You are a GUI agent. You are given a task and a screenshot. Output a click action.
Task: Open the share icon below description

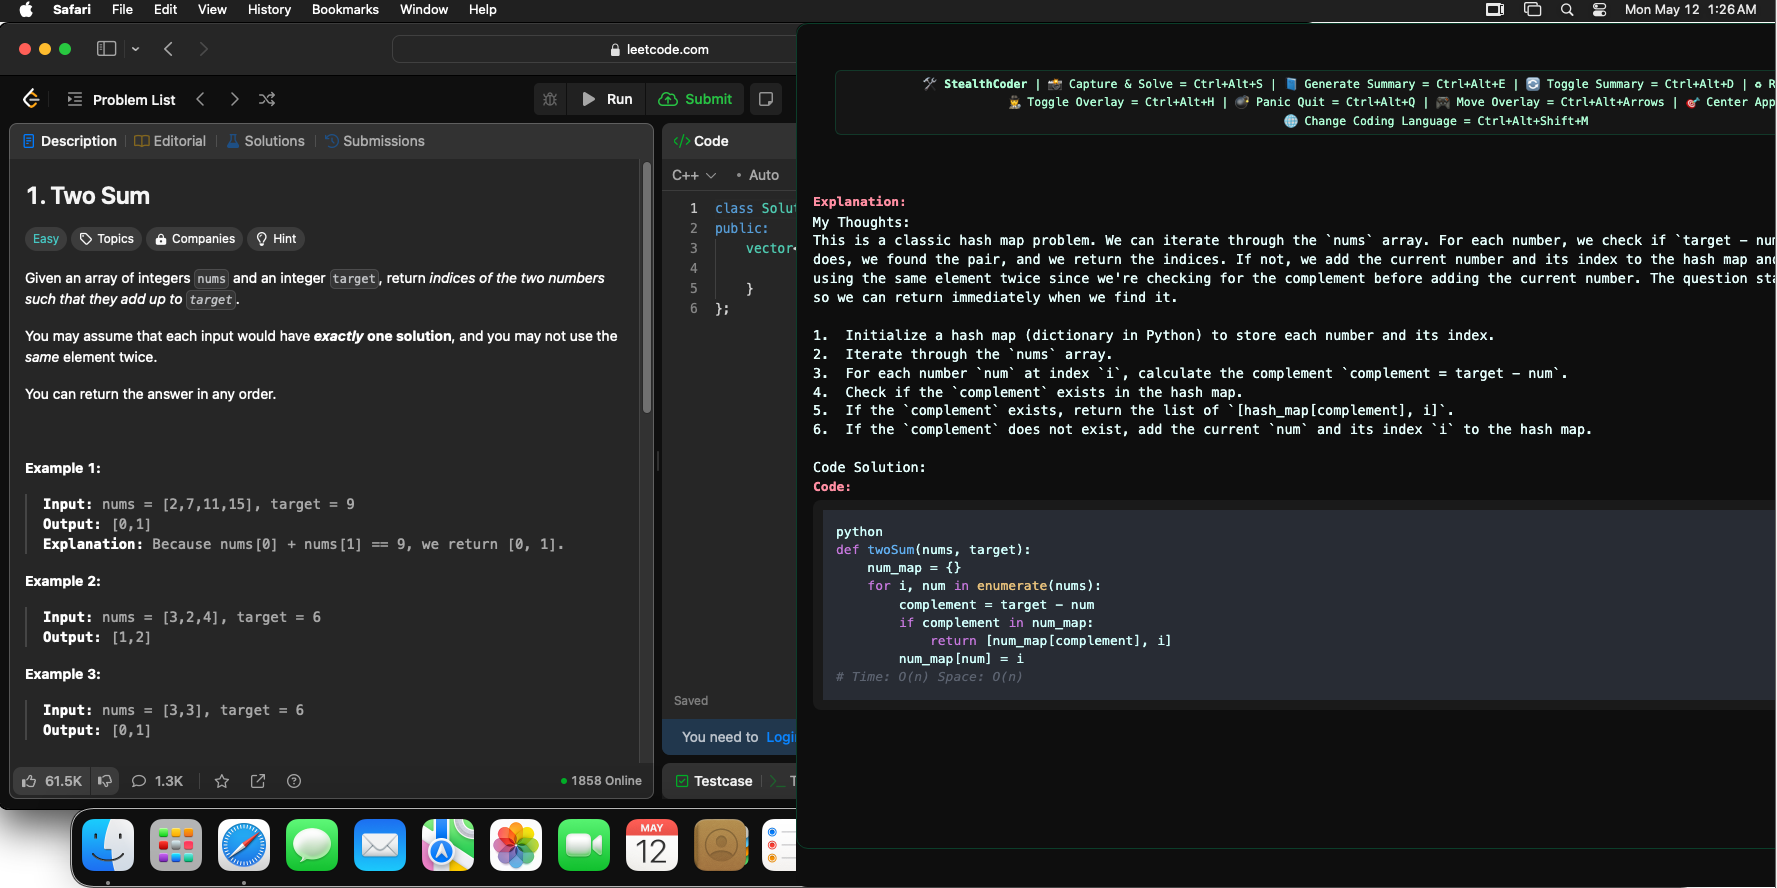(x=258, y=781)
